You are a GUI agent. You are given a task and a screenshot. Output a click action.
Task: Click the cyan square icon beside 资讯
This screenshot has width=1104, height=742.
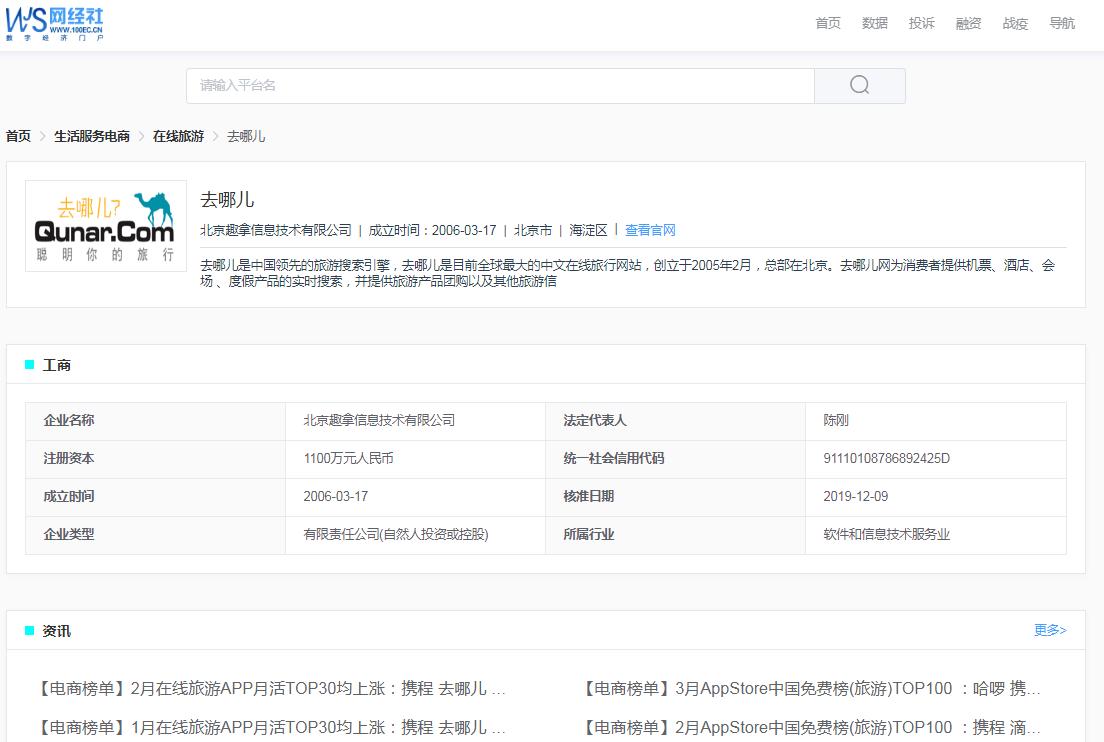click(x=31, y=630)
